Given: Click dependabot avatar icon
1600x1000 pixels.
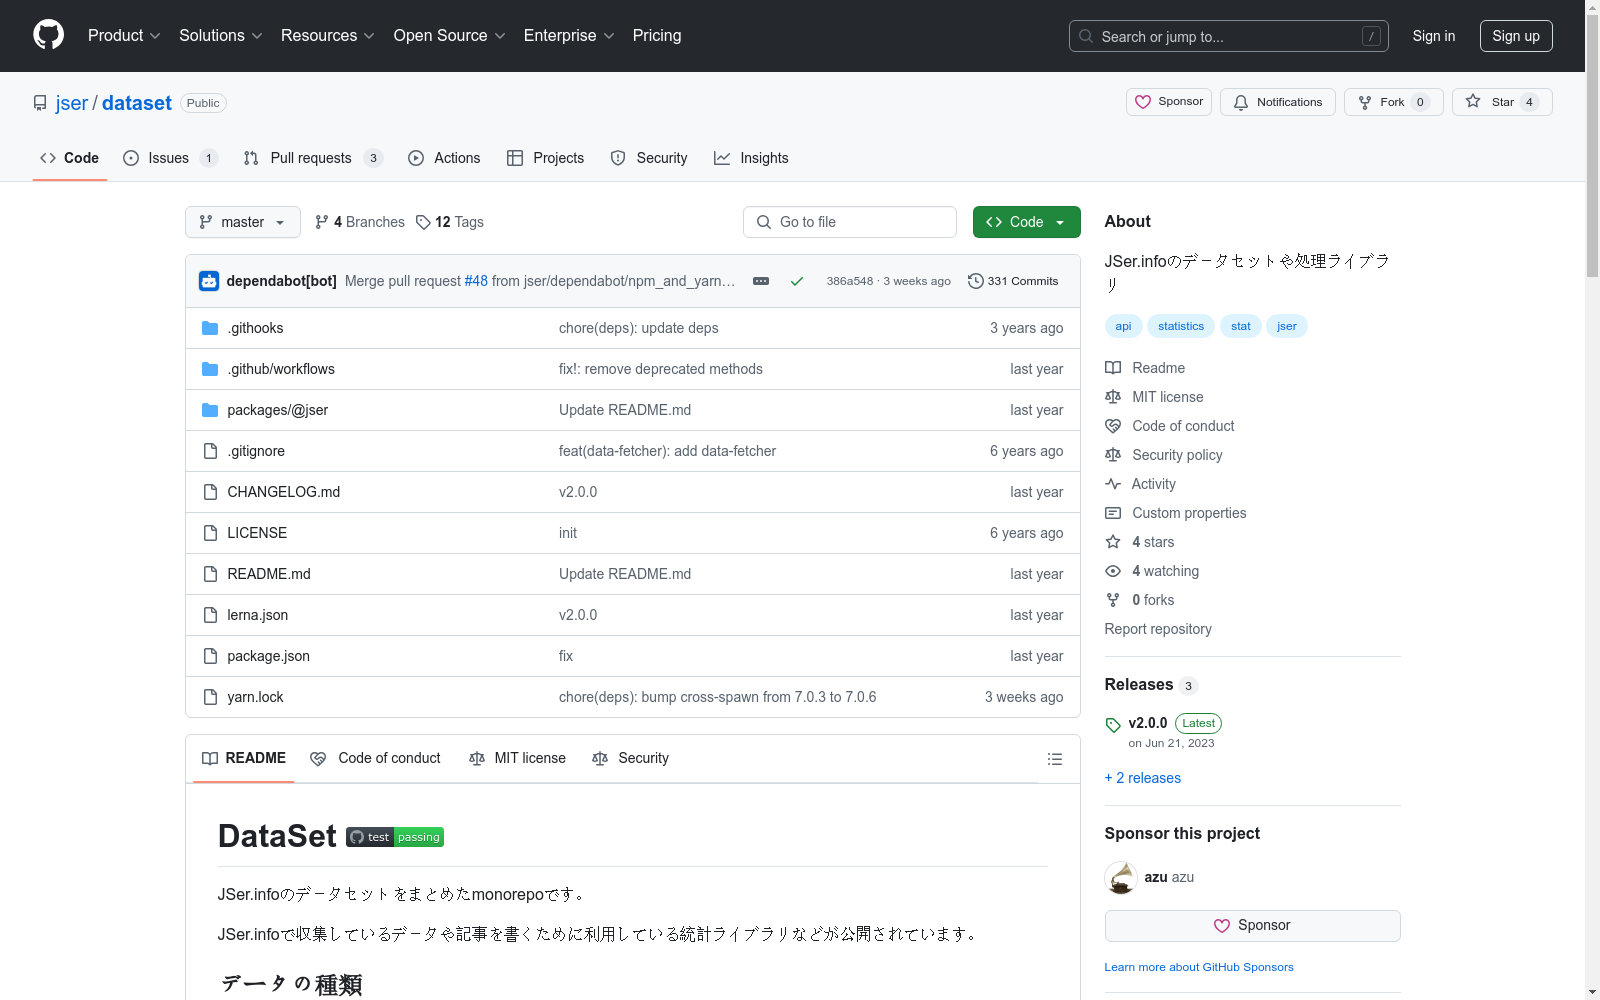Looking at the screenshot, I should (x=209, y=281).
